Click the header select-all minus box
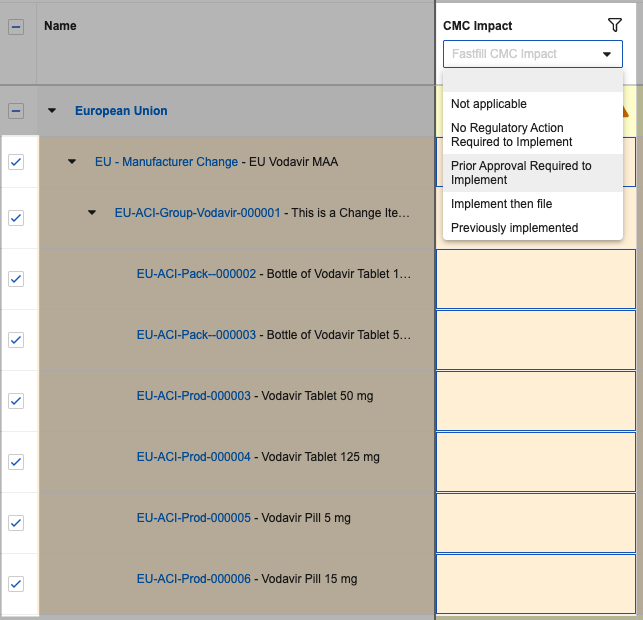The width and height of the screenshot is (643, 620). click(16, 28)
